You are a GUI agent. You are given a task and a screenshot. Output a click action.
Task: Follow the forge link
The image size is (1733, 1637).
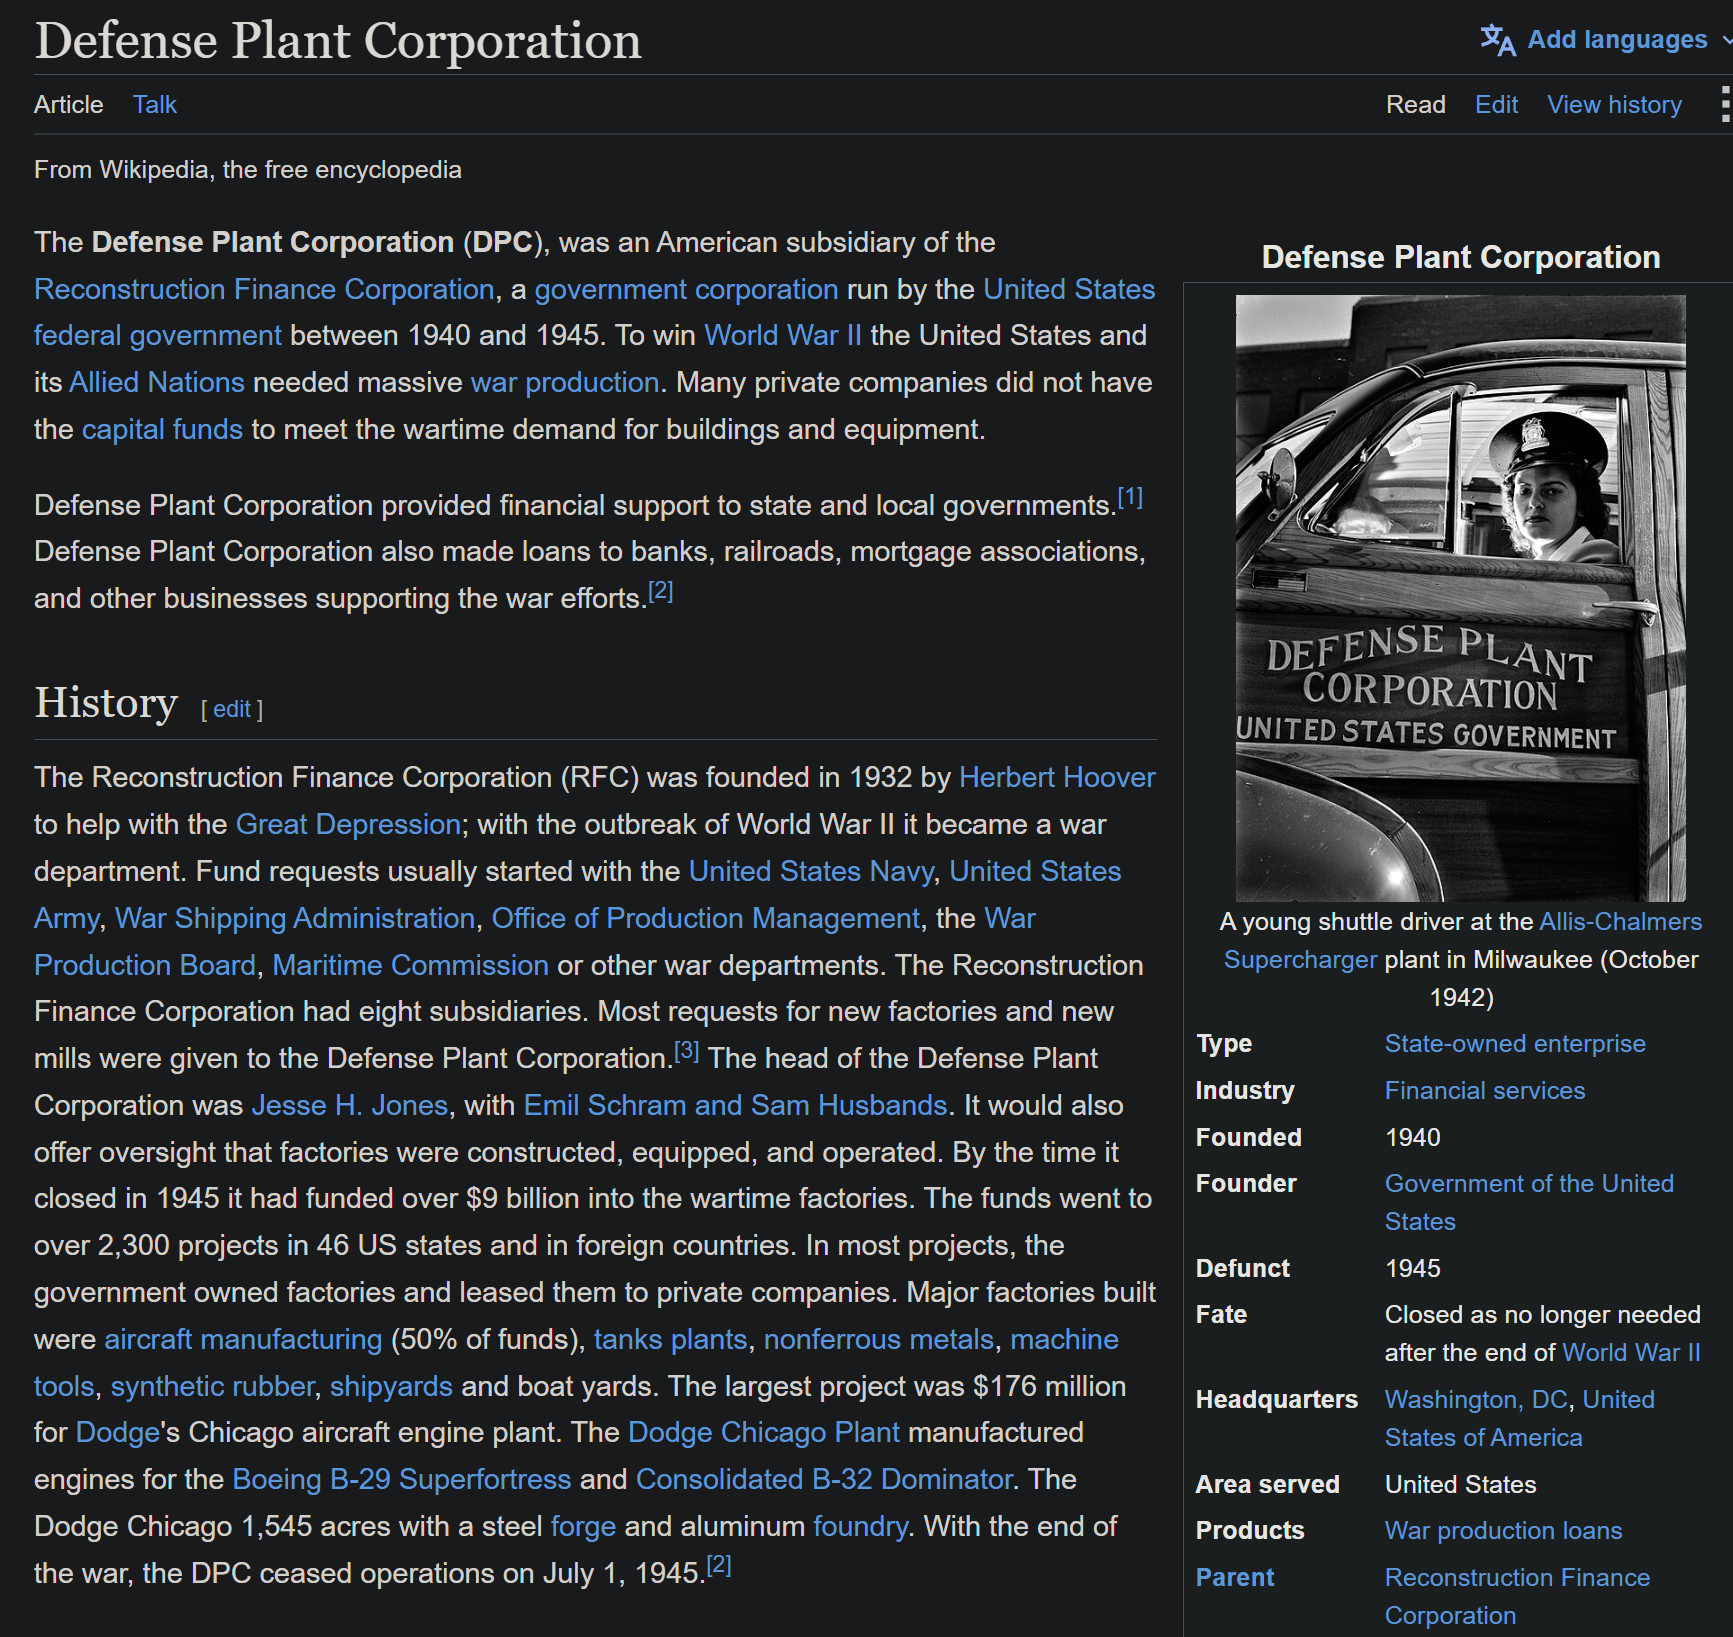(583, 1526)
